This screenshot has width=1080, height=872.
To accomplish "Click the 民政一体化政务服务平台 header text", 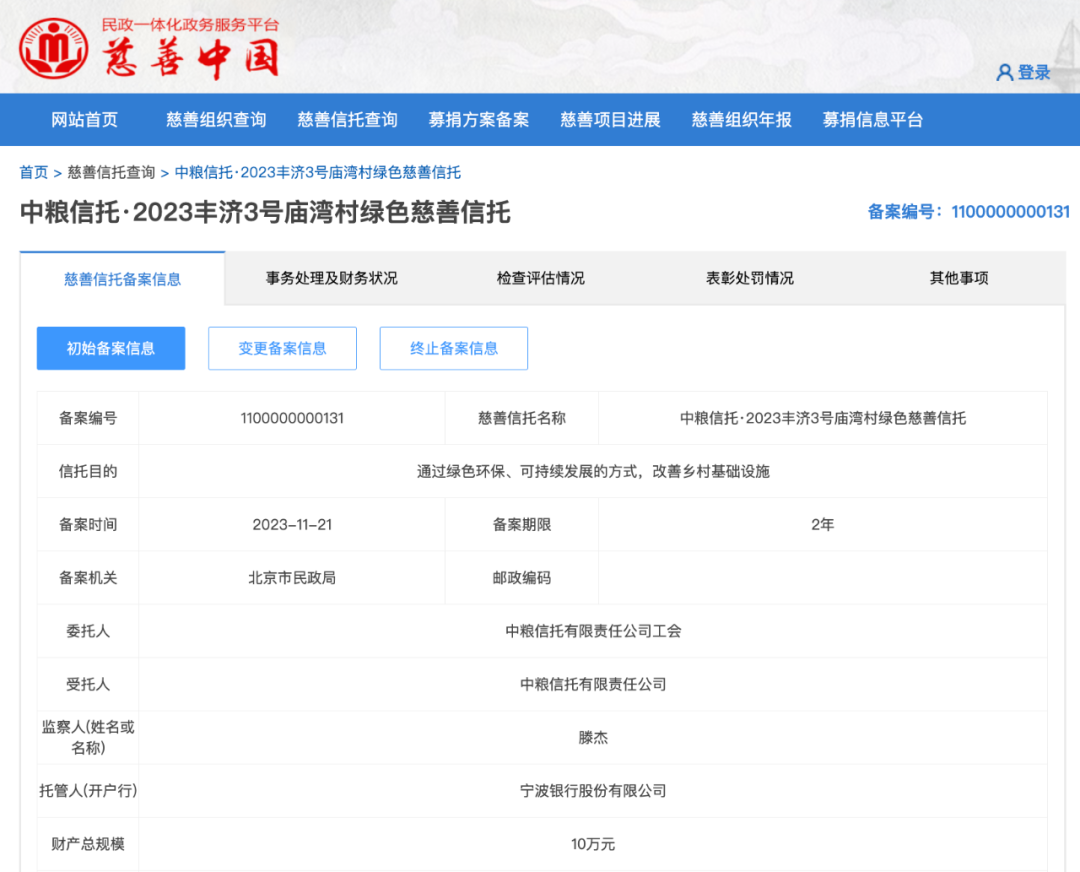I will click(x=190, y=25).
